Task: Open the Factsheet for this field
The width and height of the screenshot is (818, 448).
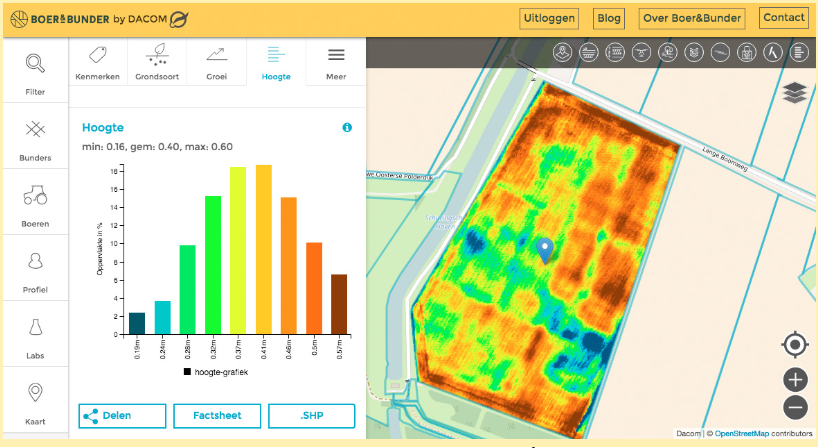Action: tap(217, 416)
